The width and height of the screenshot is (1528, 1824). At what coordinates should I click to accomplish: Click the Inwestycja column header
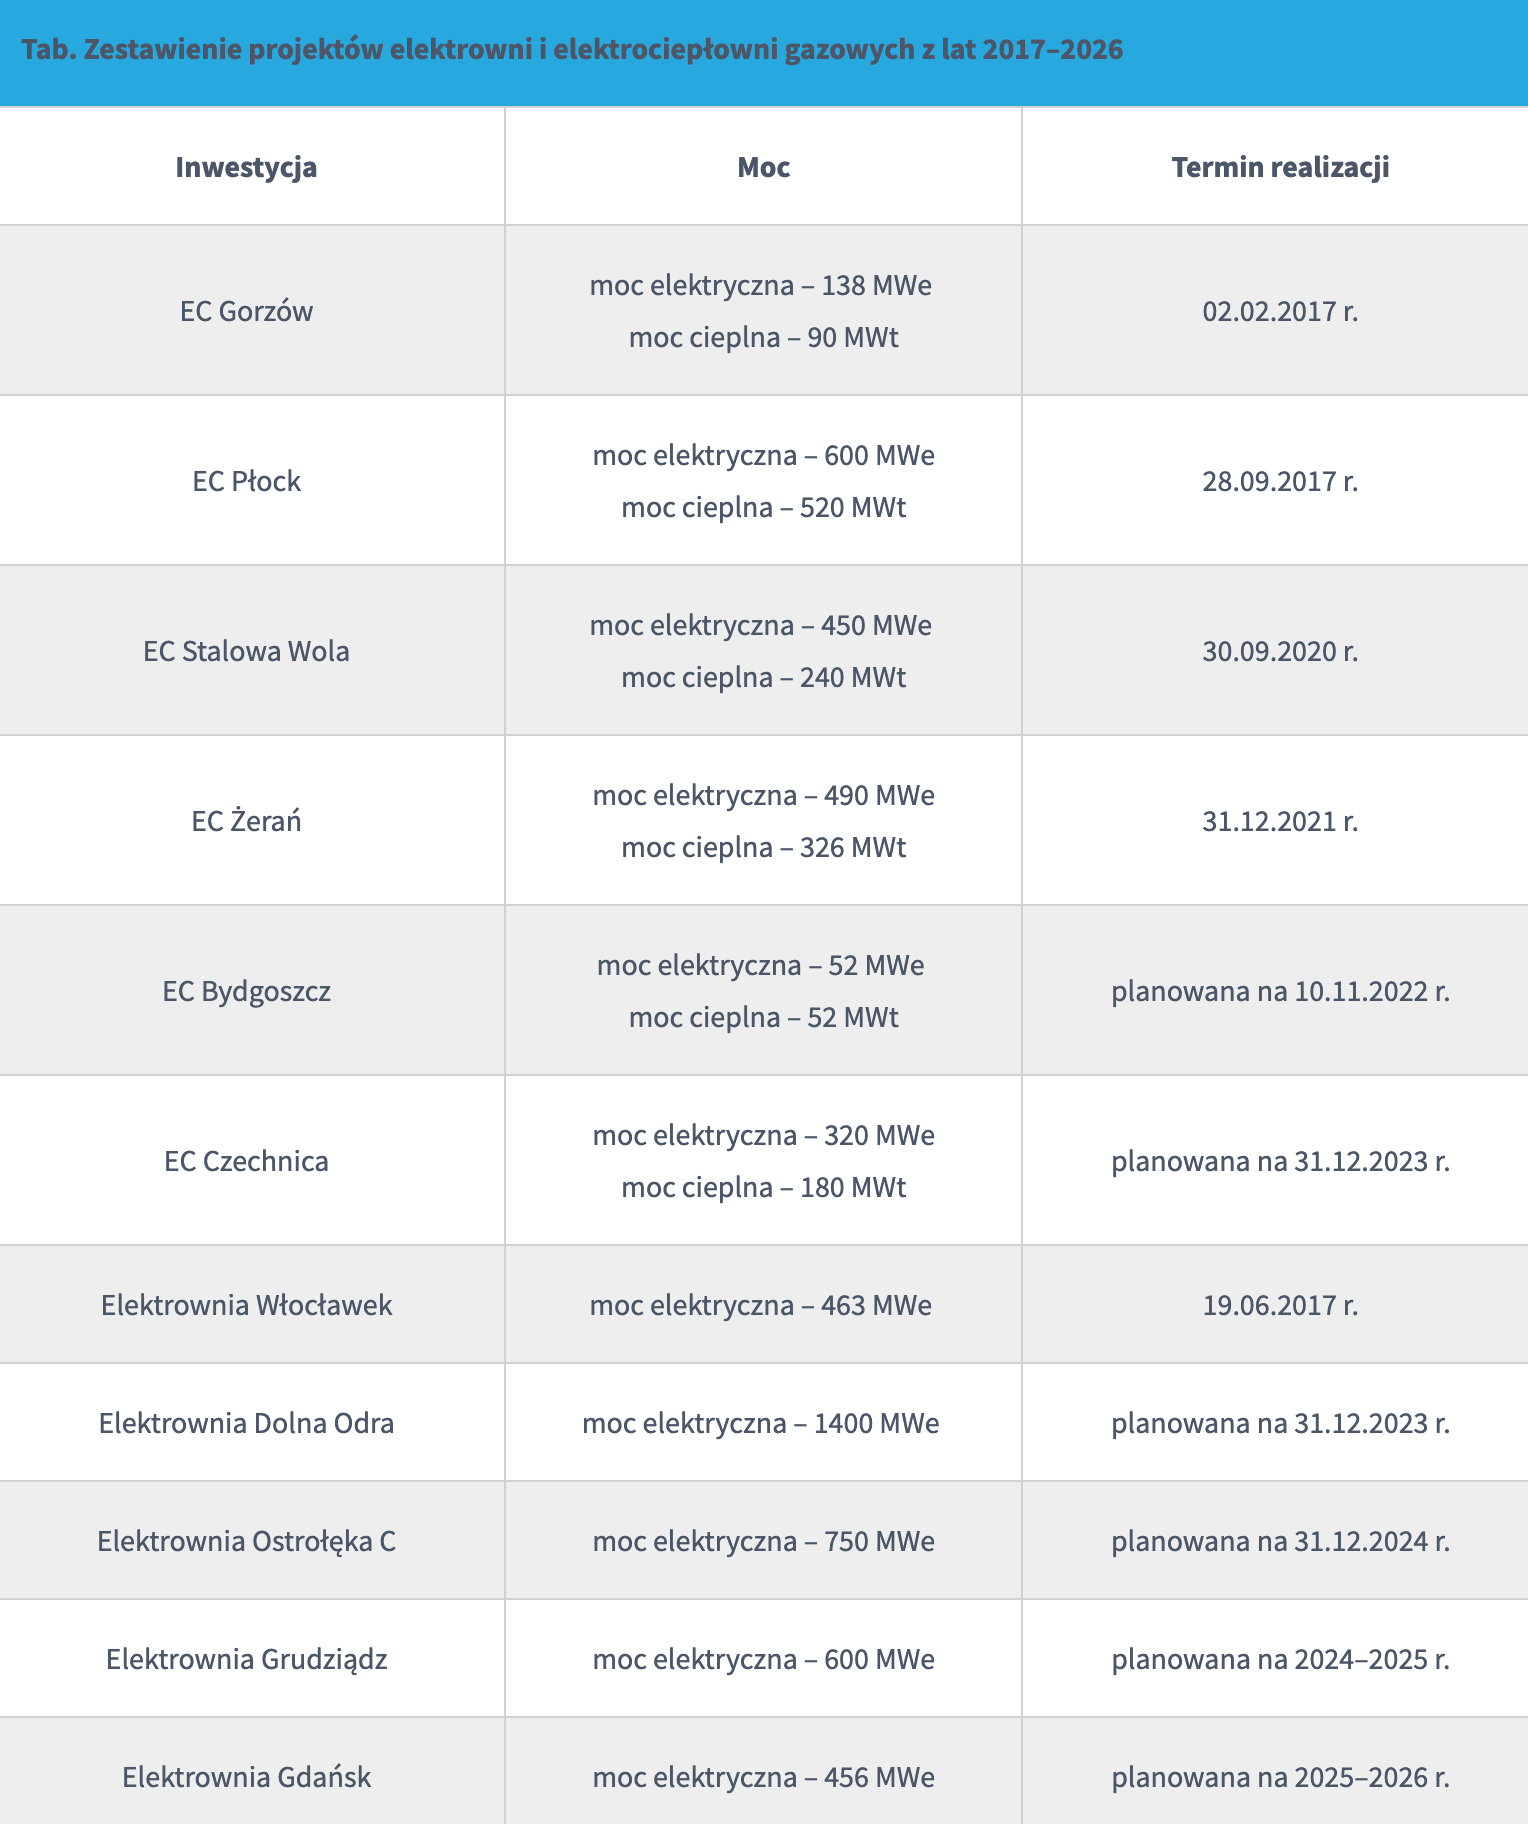(246, 167)
